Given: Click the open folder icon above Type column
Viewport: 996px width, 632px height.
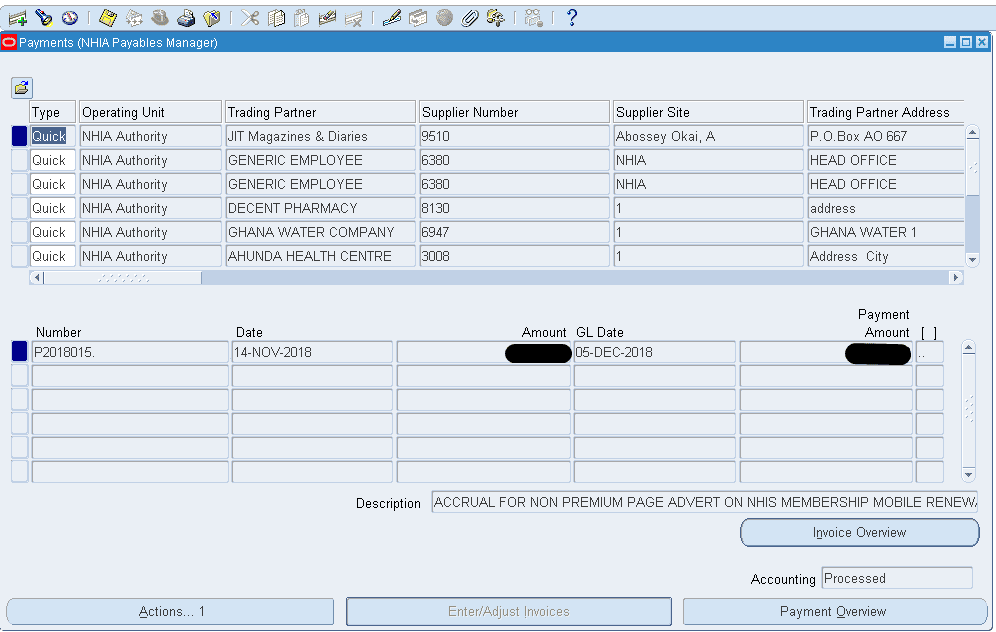Looking at the screenshot, I should 21,88.
